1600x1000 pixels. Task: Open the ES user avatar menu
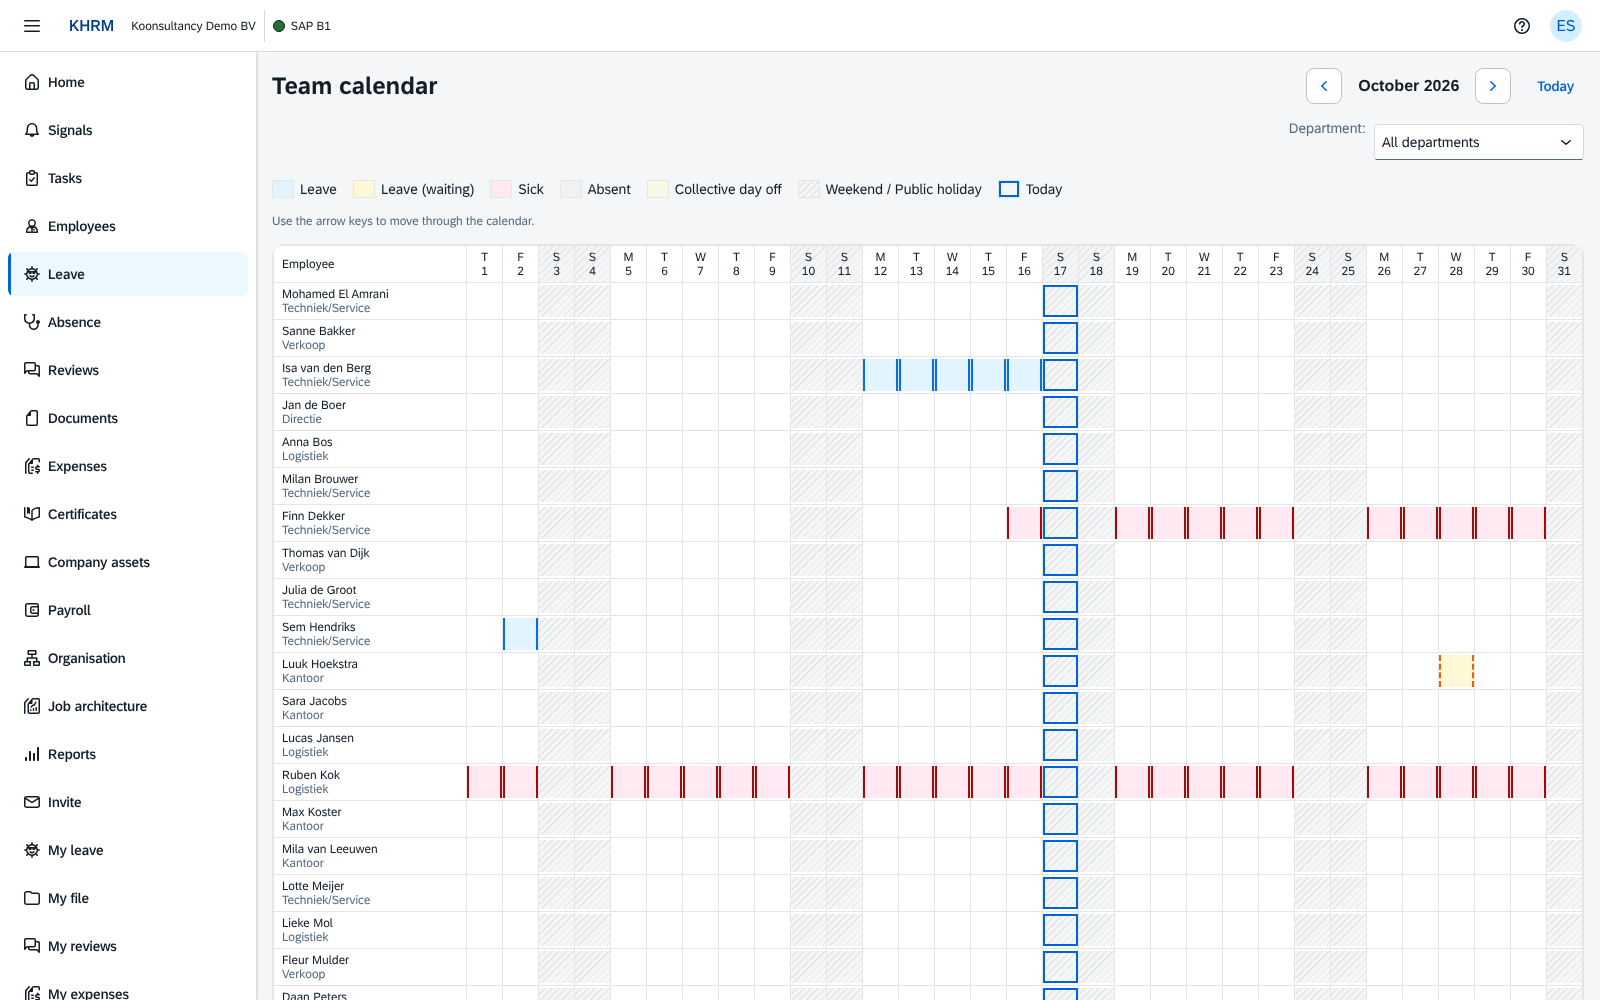click(x=1566, y=26)
